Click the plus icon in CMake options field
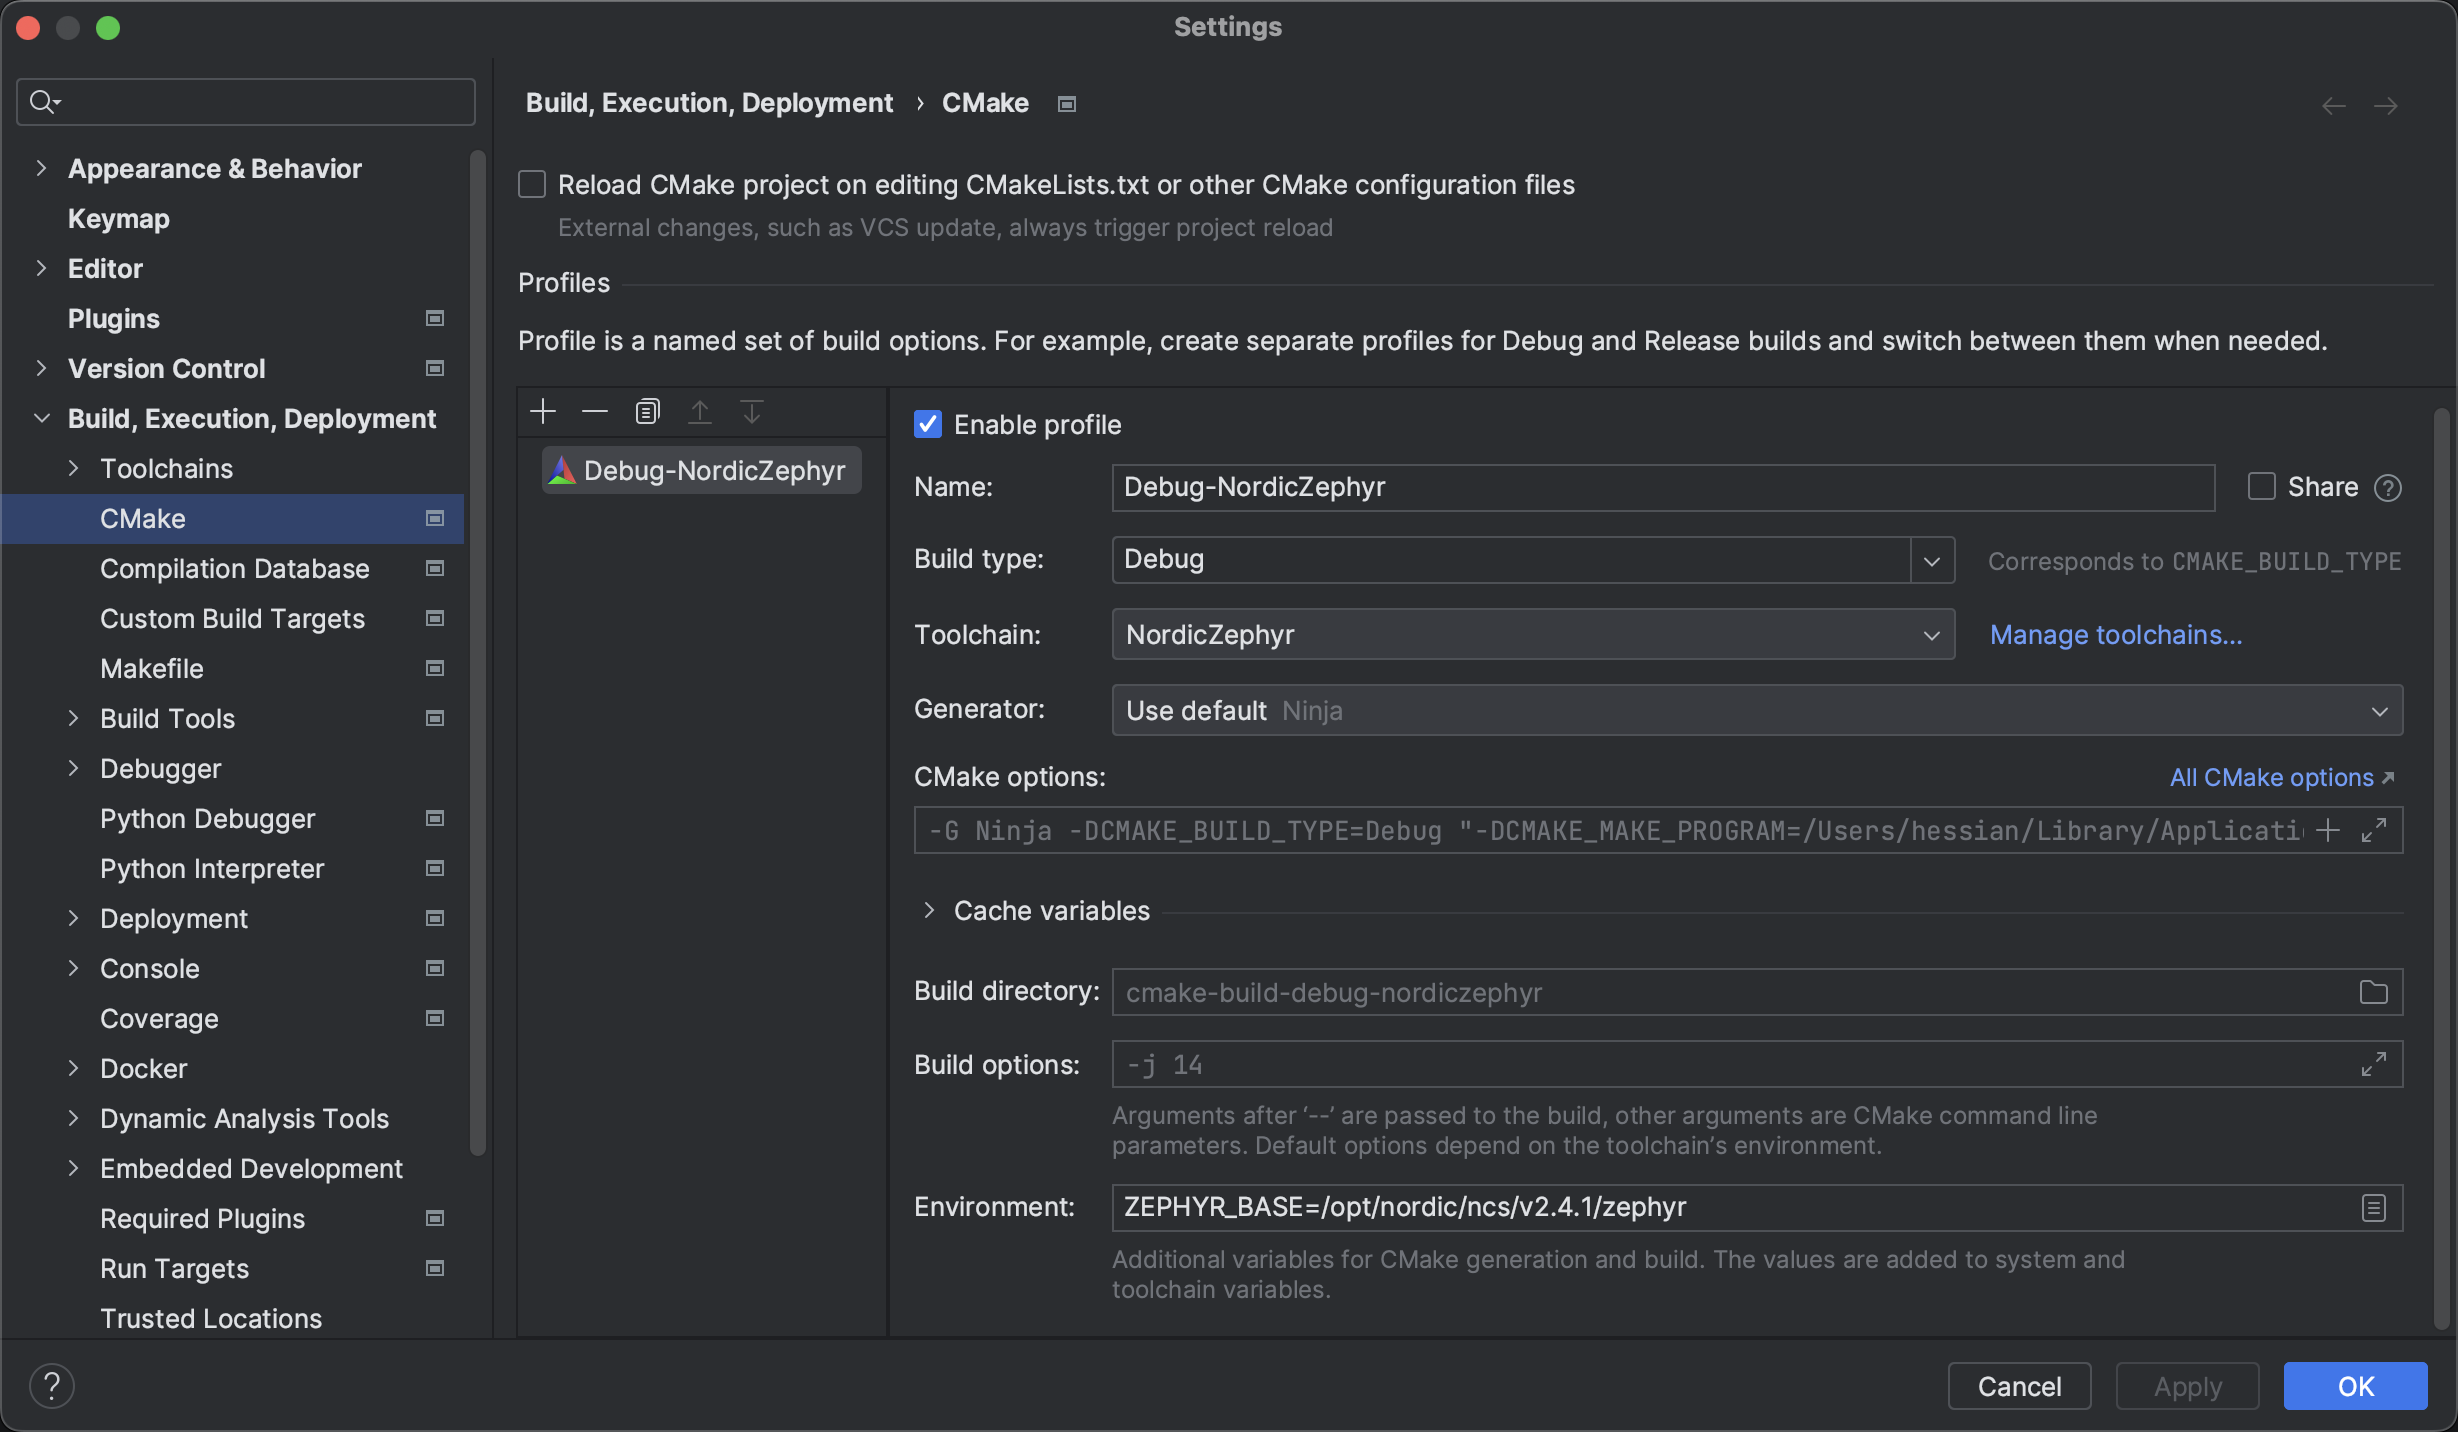 tap(2328, 830)
